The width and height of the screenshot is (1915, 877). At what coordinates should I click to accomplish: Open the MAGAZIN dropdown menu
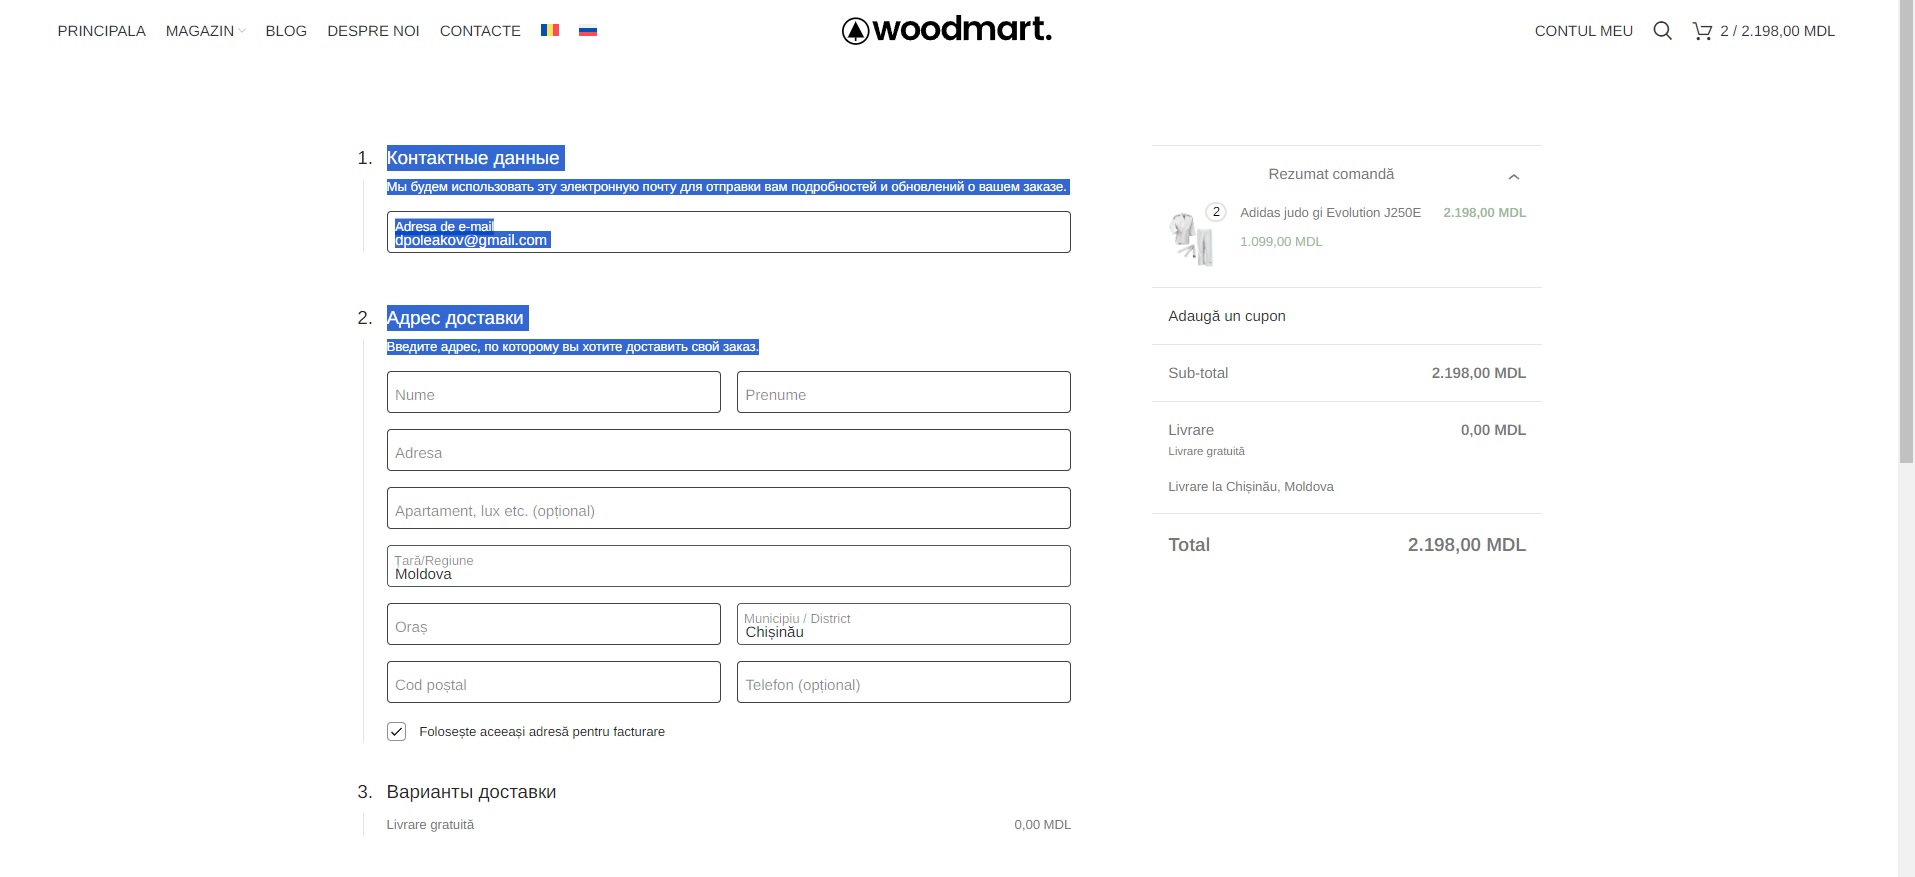(x=205, y=31)
